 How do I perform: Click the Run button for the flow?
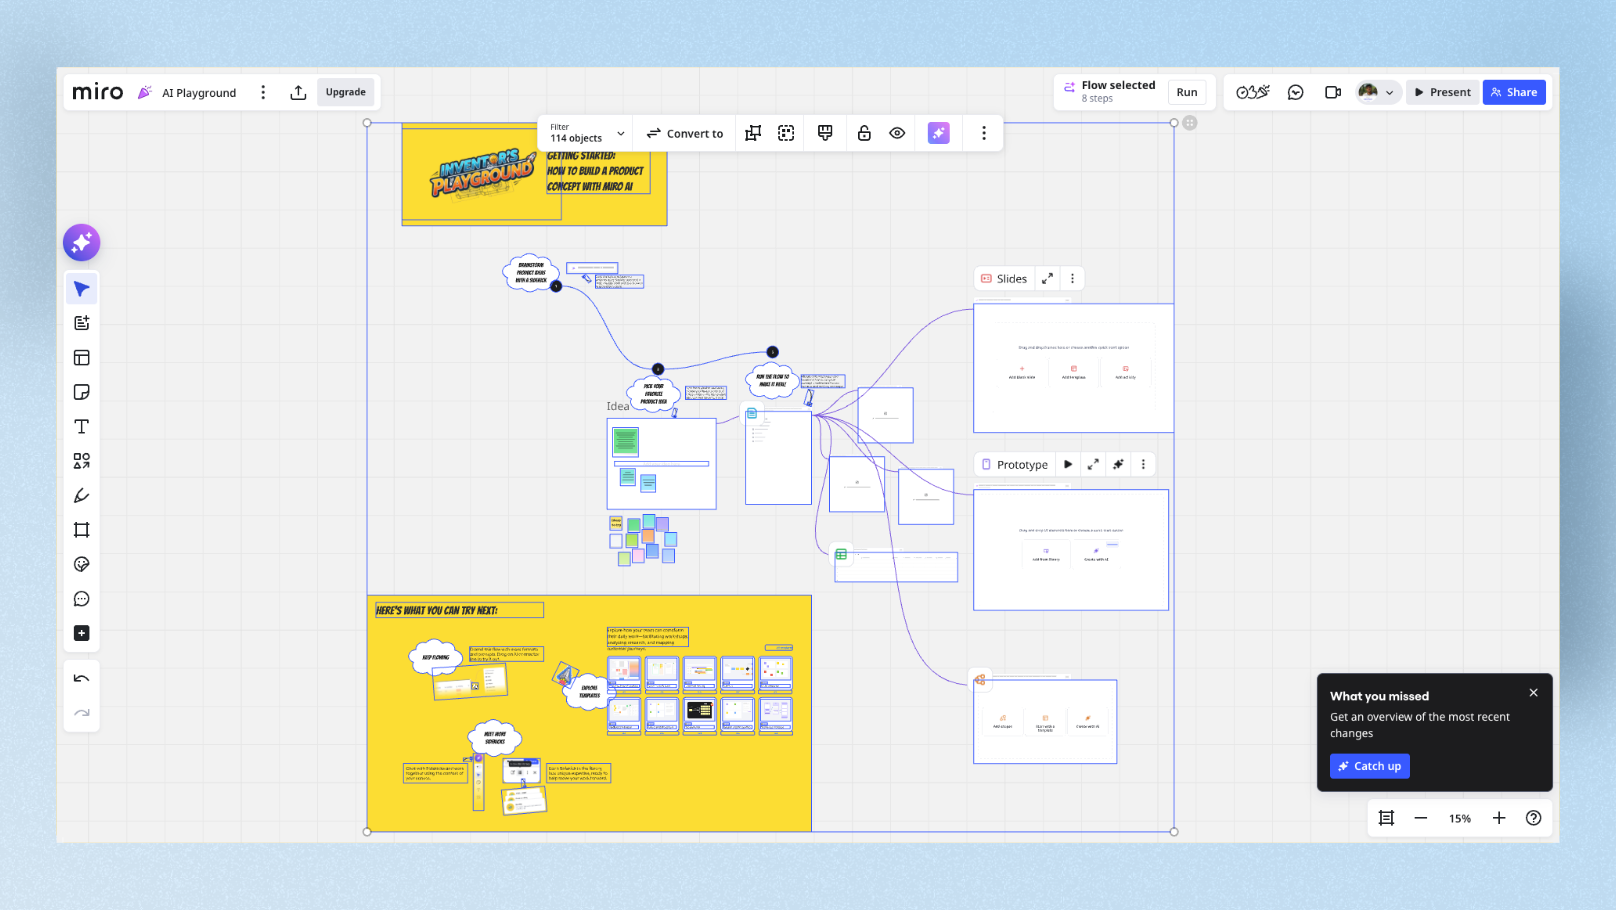point(1187,92)
